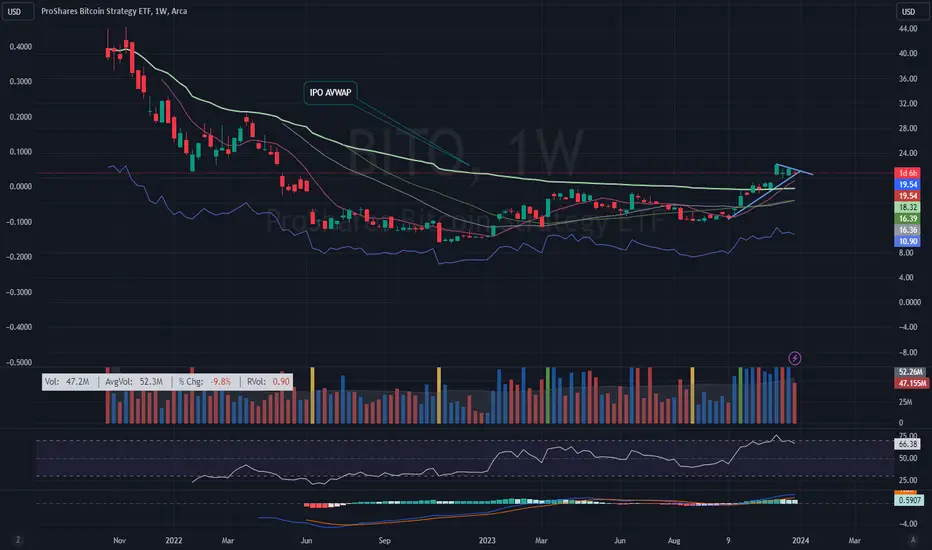
Task: Click the '2023' time axis label
Action: 487,540
